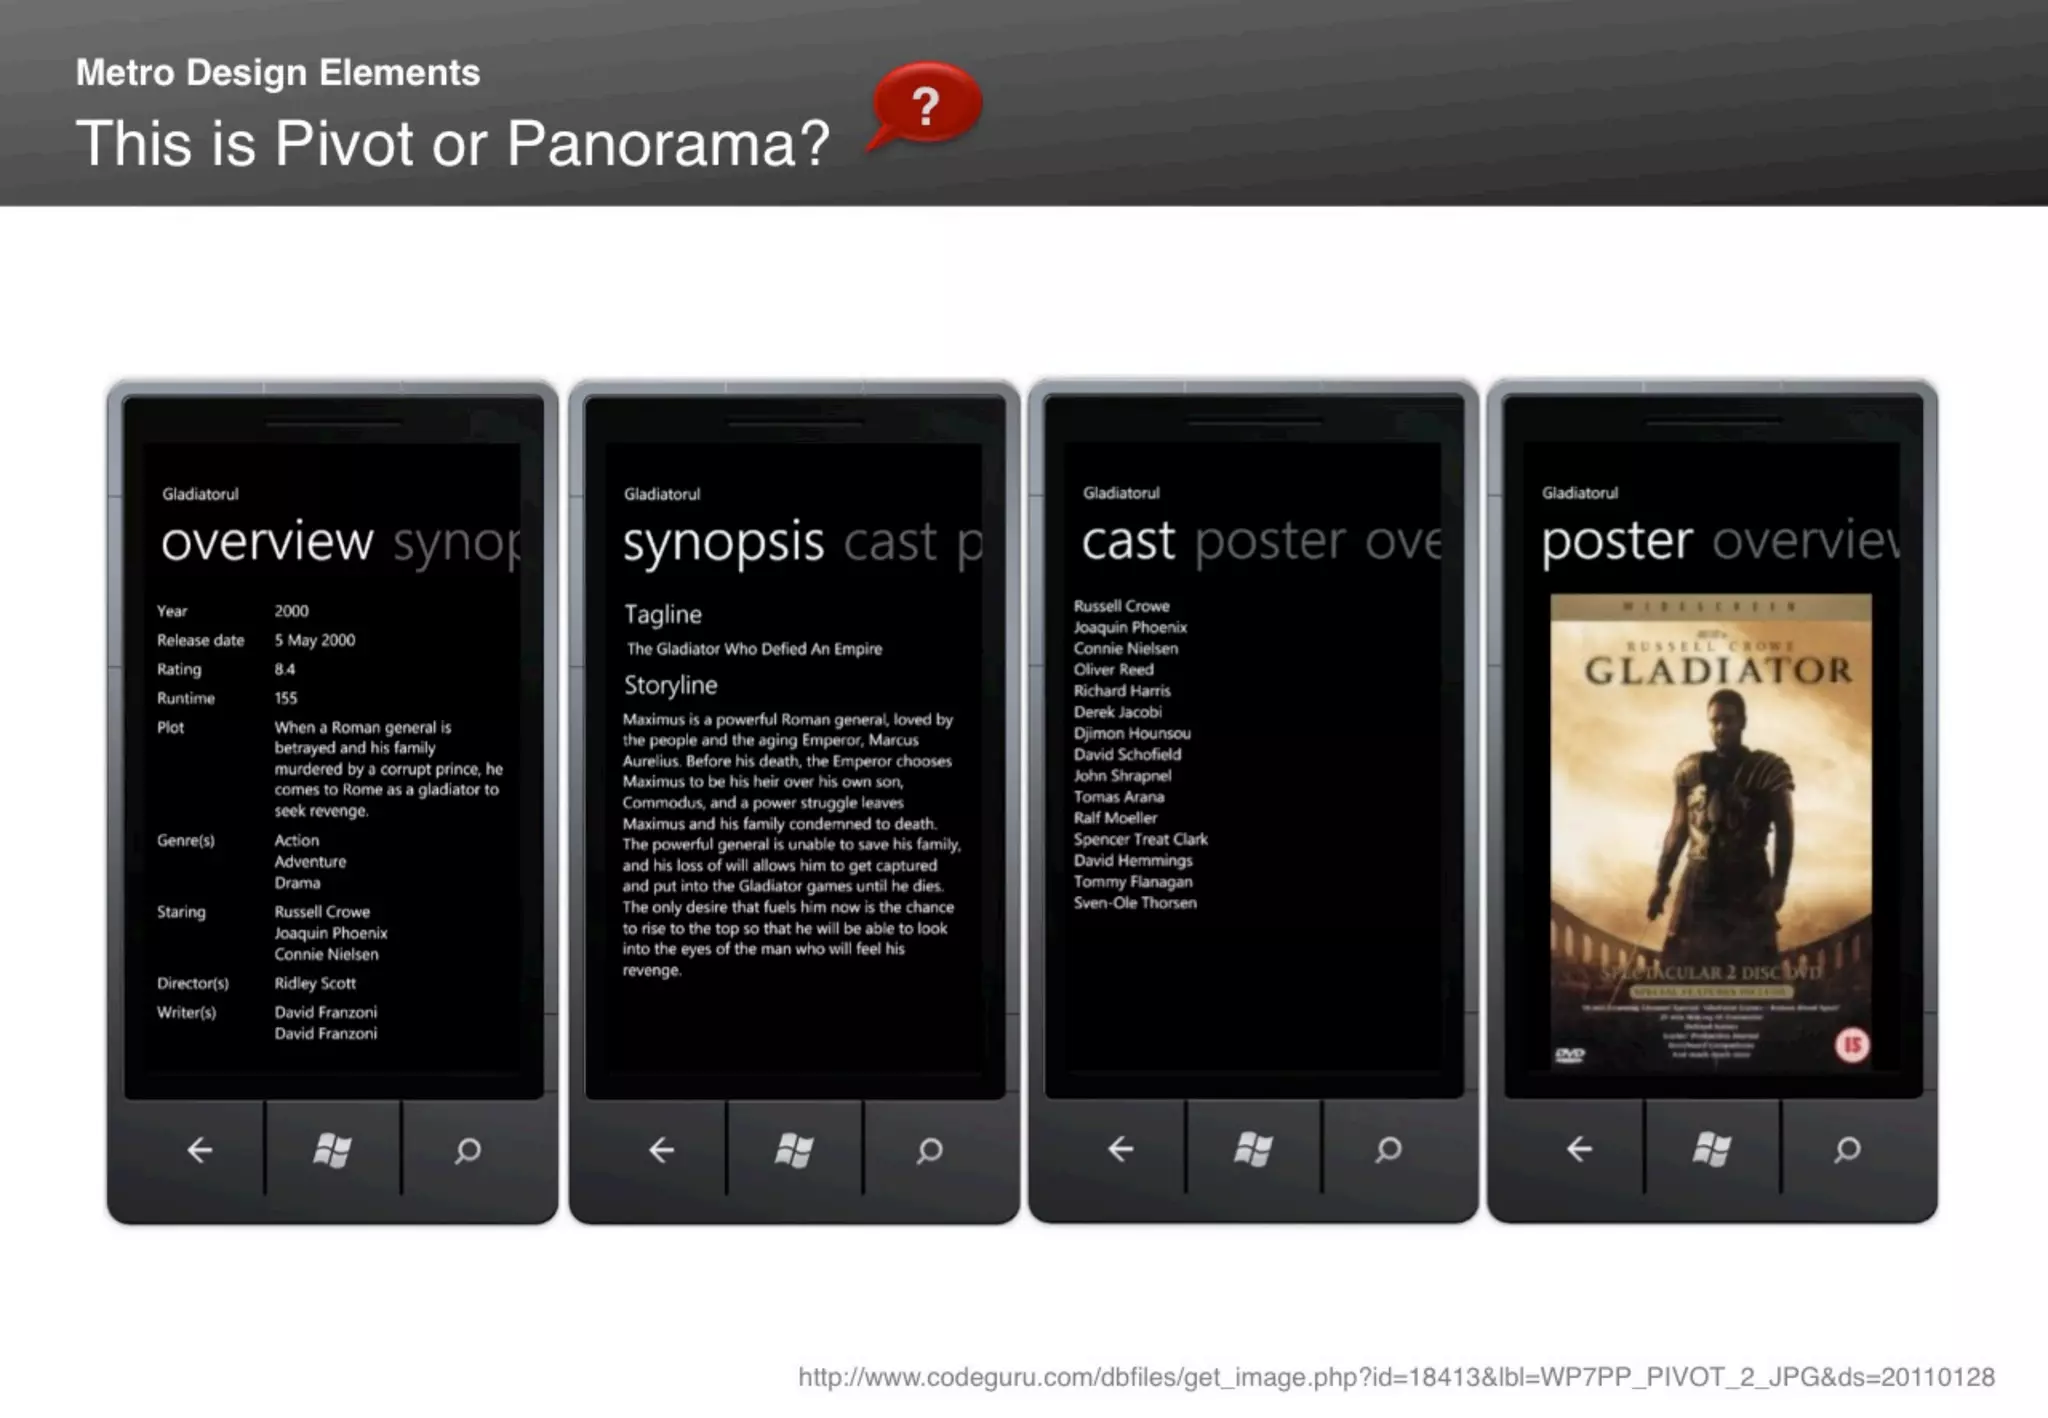Click the codeguru.com image URL

(1396, 1377)
